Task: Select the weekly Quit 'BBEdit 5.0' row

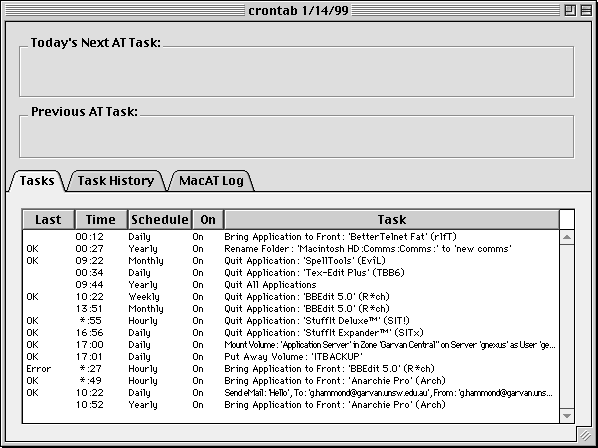Action: pyautogui.click(x=291, y=297)
